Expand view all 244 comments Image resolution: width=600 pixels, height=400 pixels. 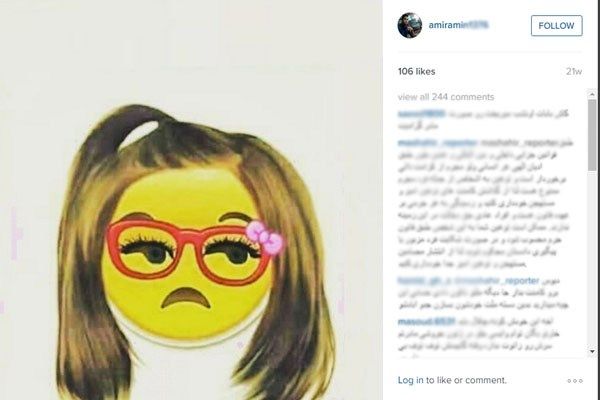click(x=446, y=97)
